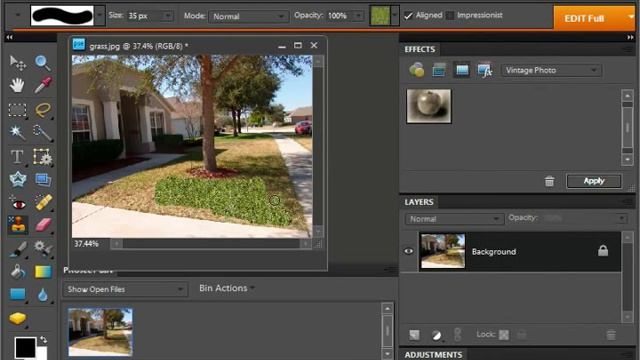Open the pattern picker dropdown arrow
Viewport: 640px width, 360px height.
point(394,16)
